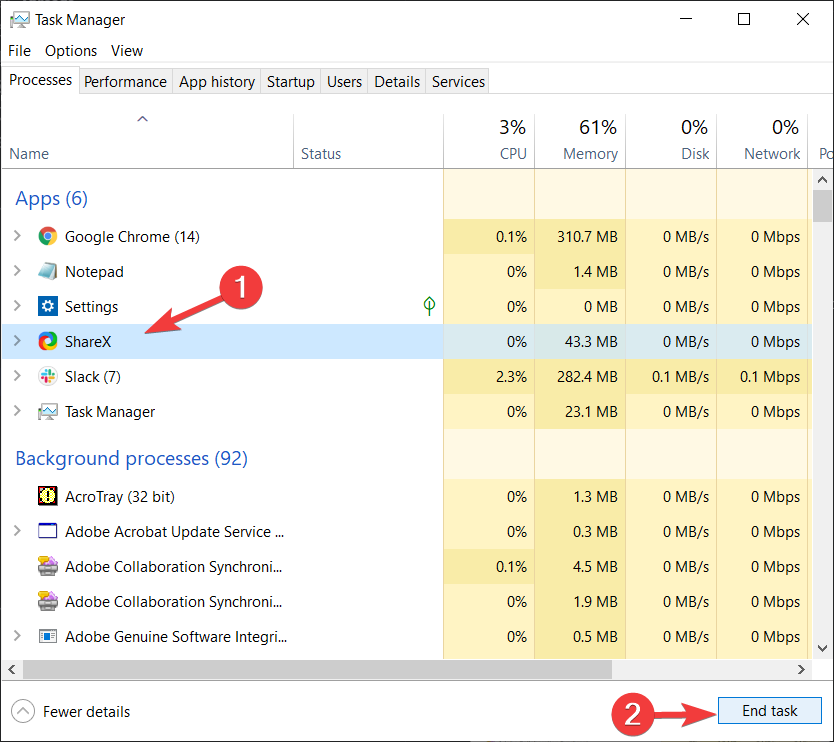Click the End task button
Screen dimensions: 834x742
[x=769, y=711]
